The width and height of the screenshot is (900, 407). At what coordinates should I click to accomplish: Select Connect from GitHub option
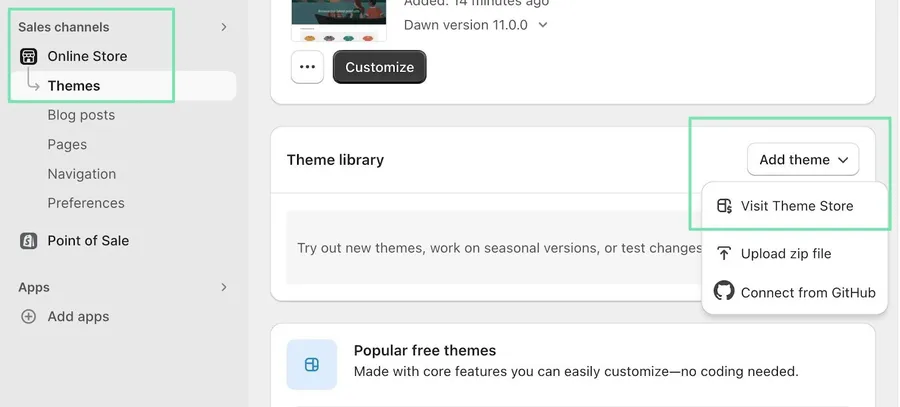(x=794, y=292)
